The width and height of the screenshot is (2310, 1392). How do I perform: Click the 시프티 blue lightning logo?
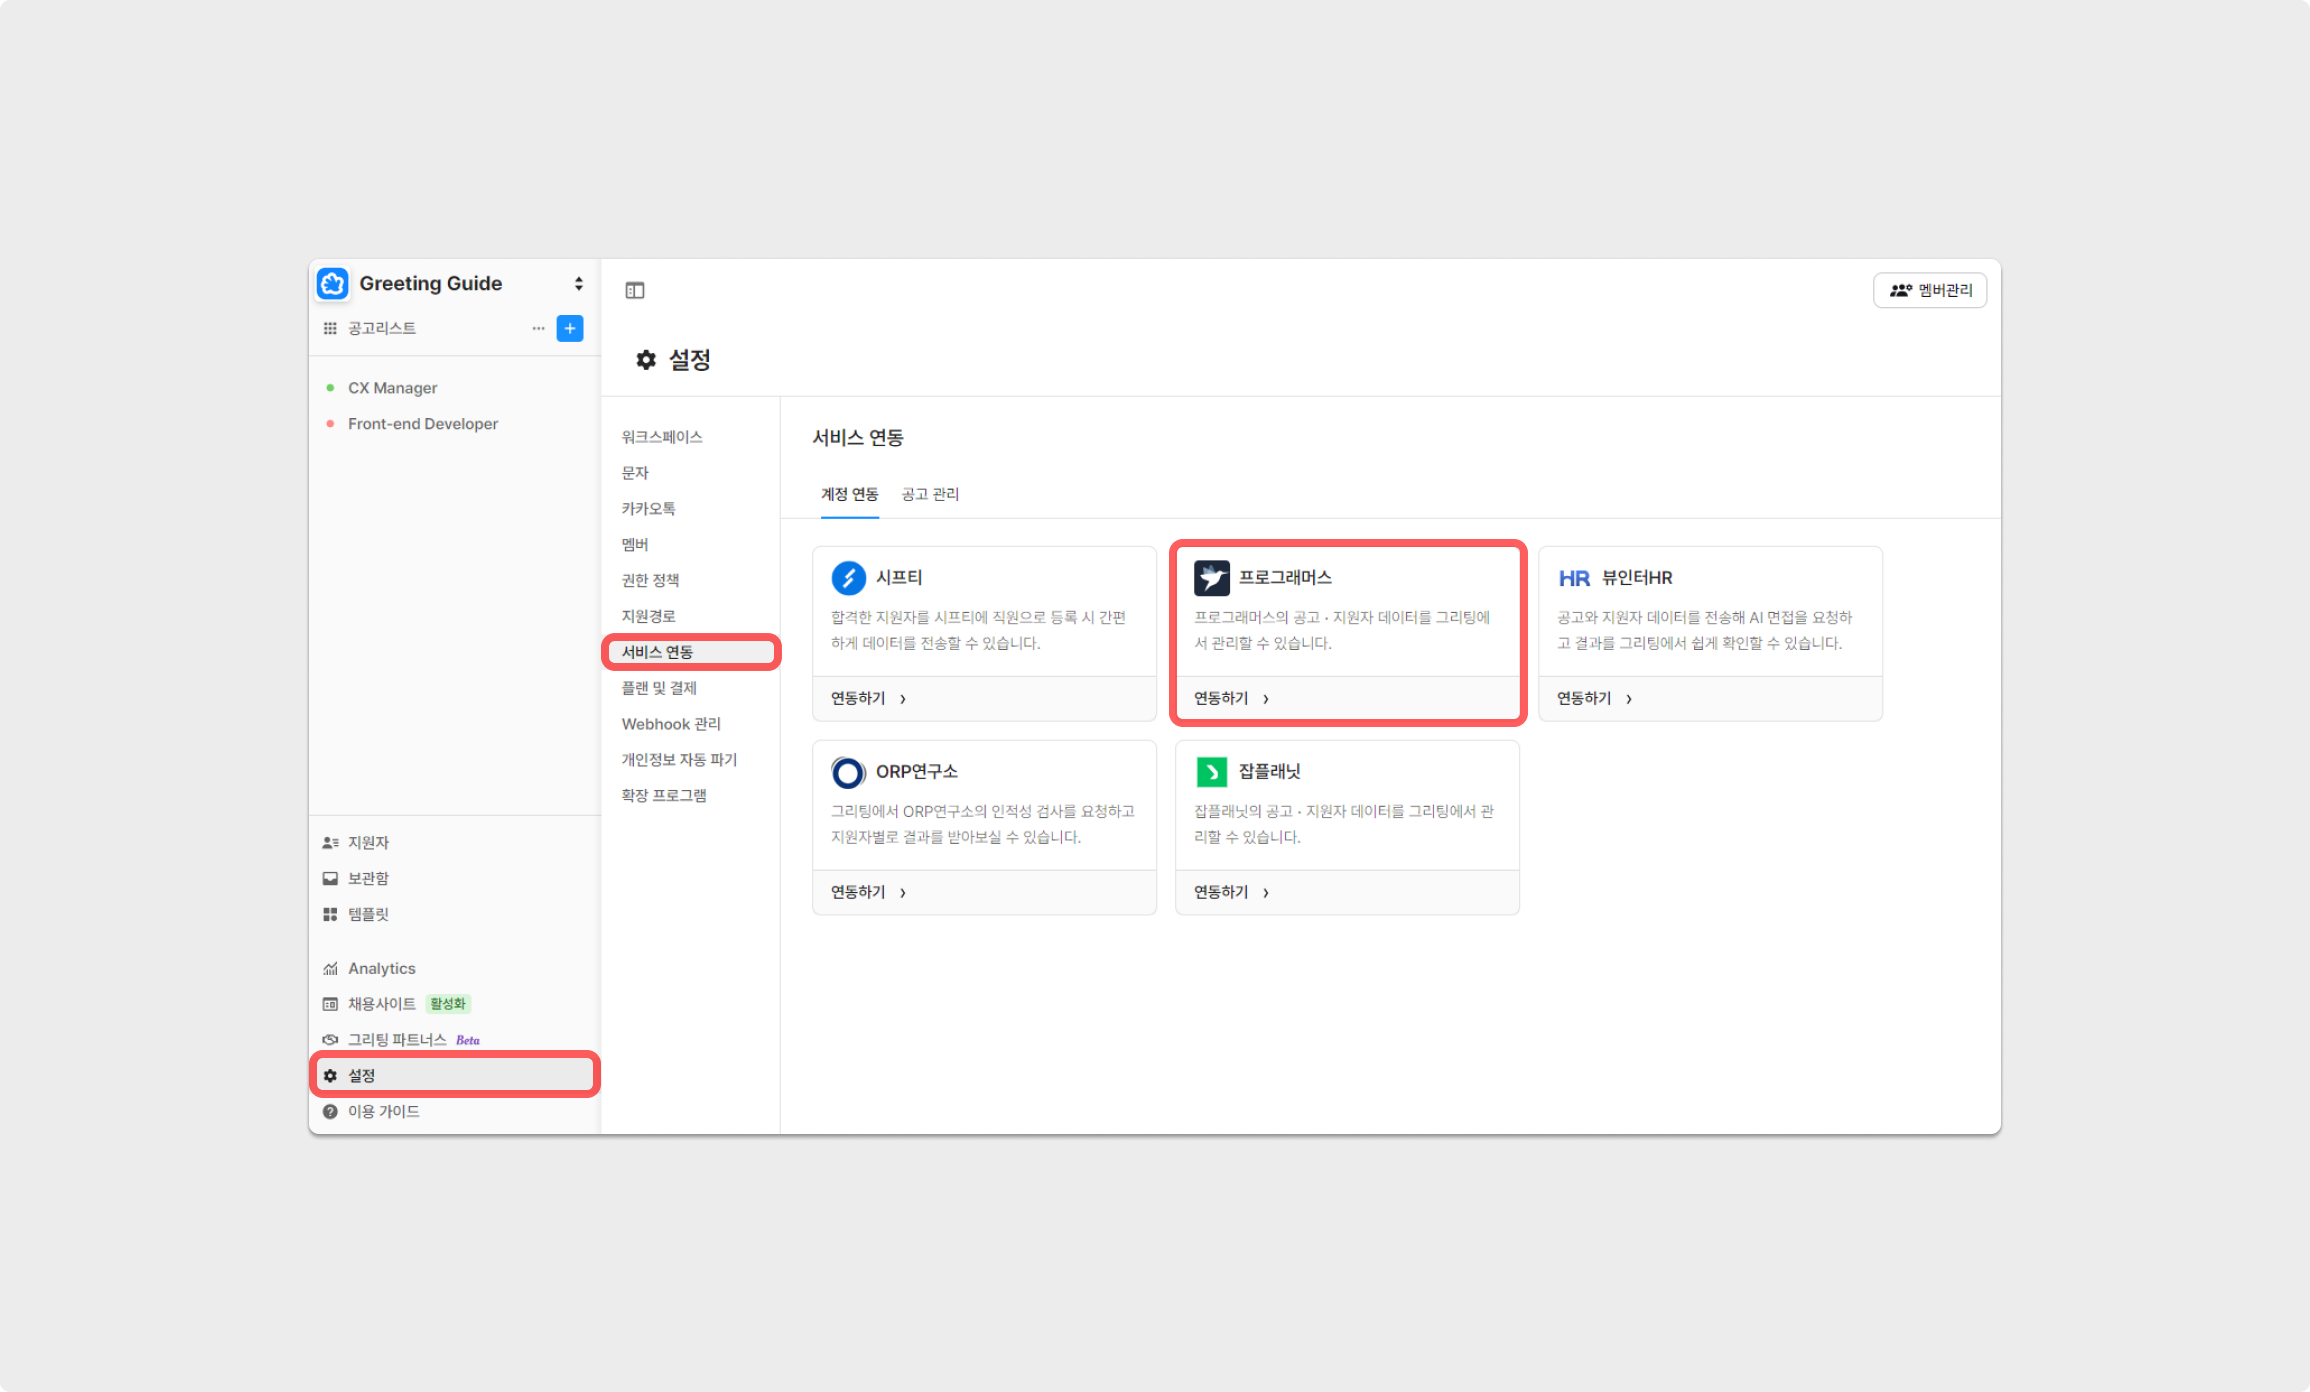click(x=849, y=577)
